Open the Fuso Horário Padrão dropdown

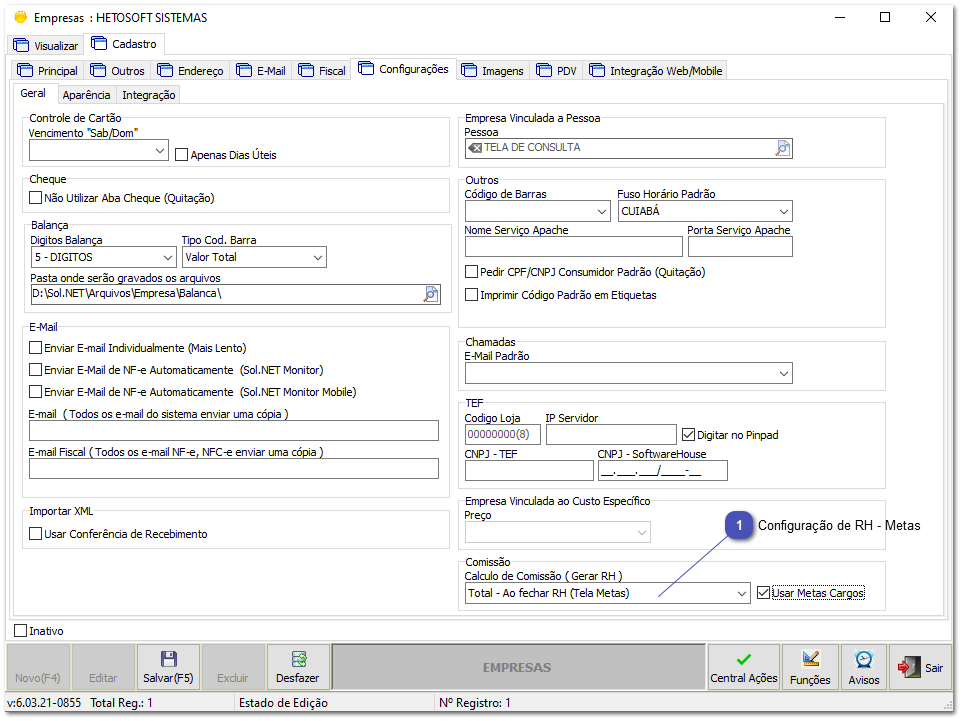pos(783,211)
